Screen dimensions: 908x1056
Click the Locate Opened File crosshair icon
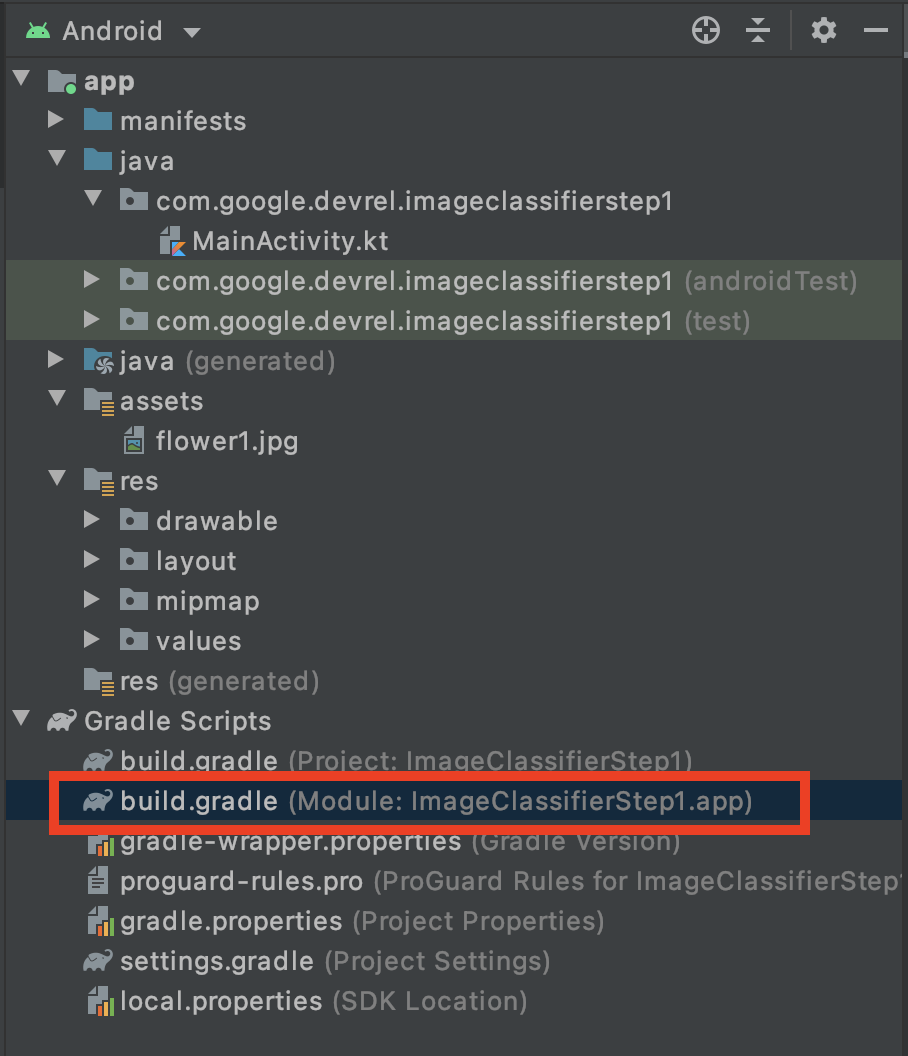click(x=705, y=30)
